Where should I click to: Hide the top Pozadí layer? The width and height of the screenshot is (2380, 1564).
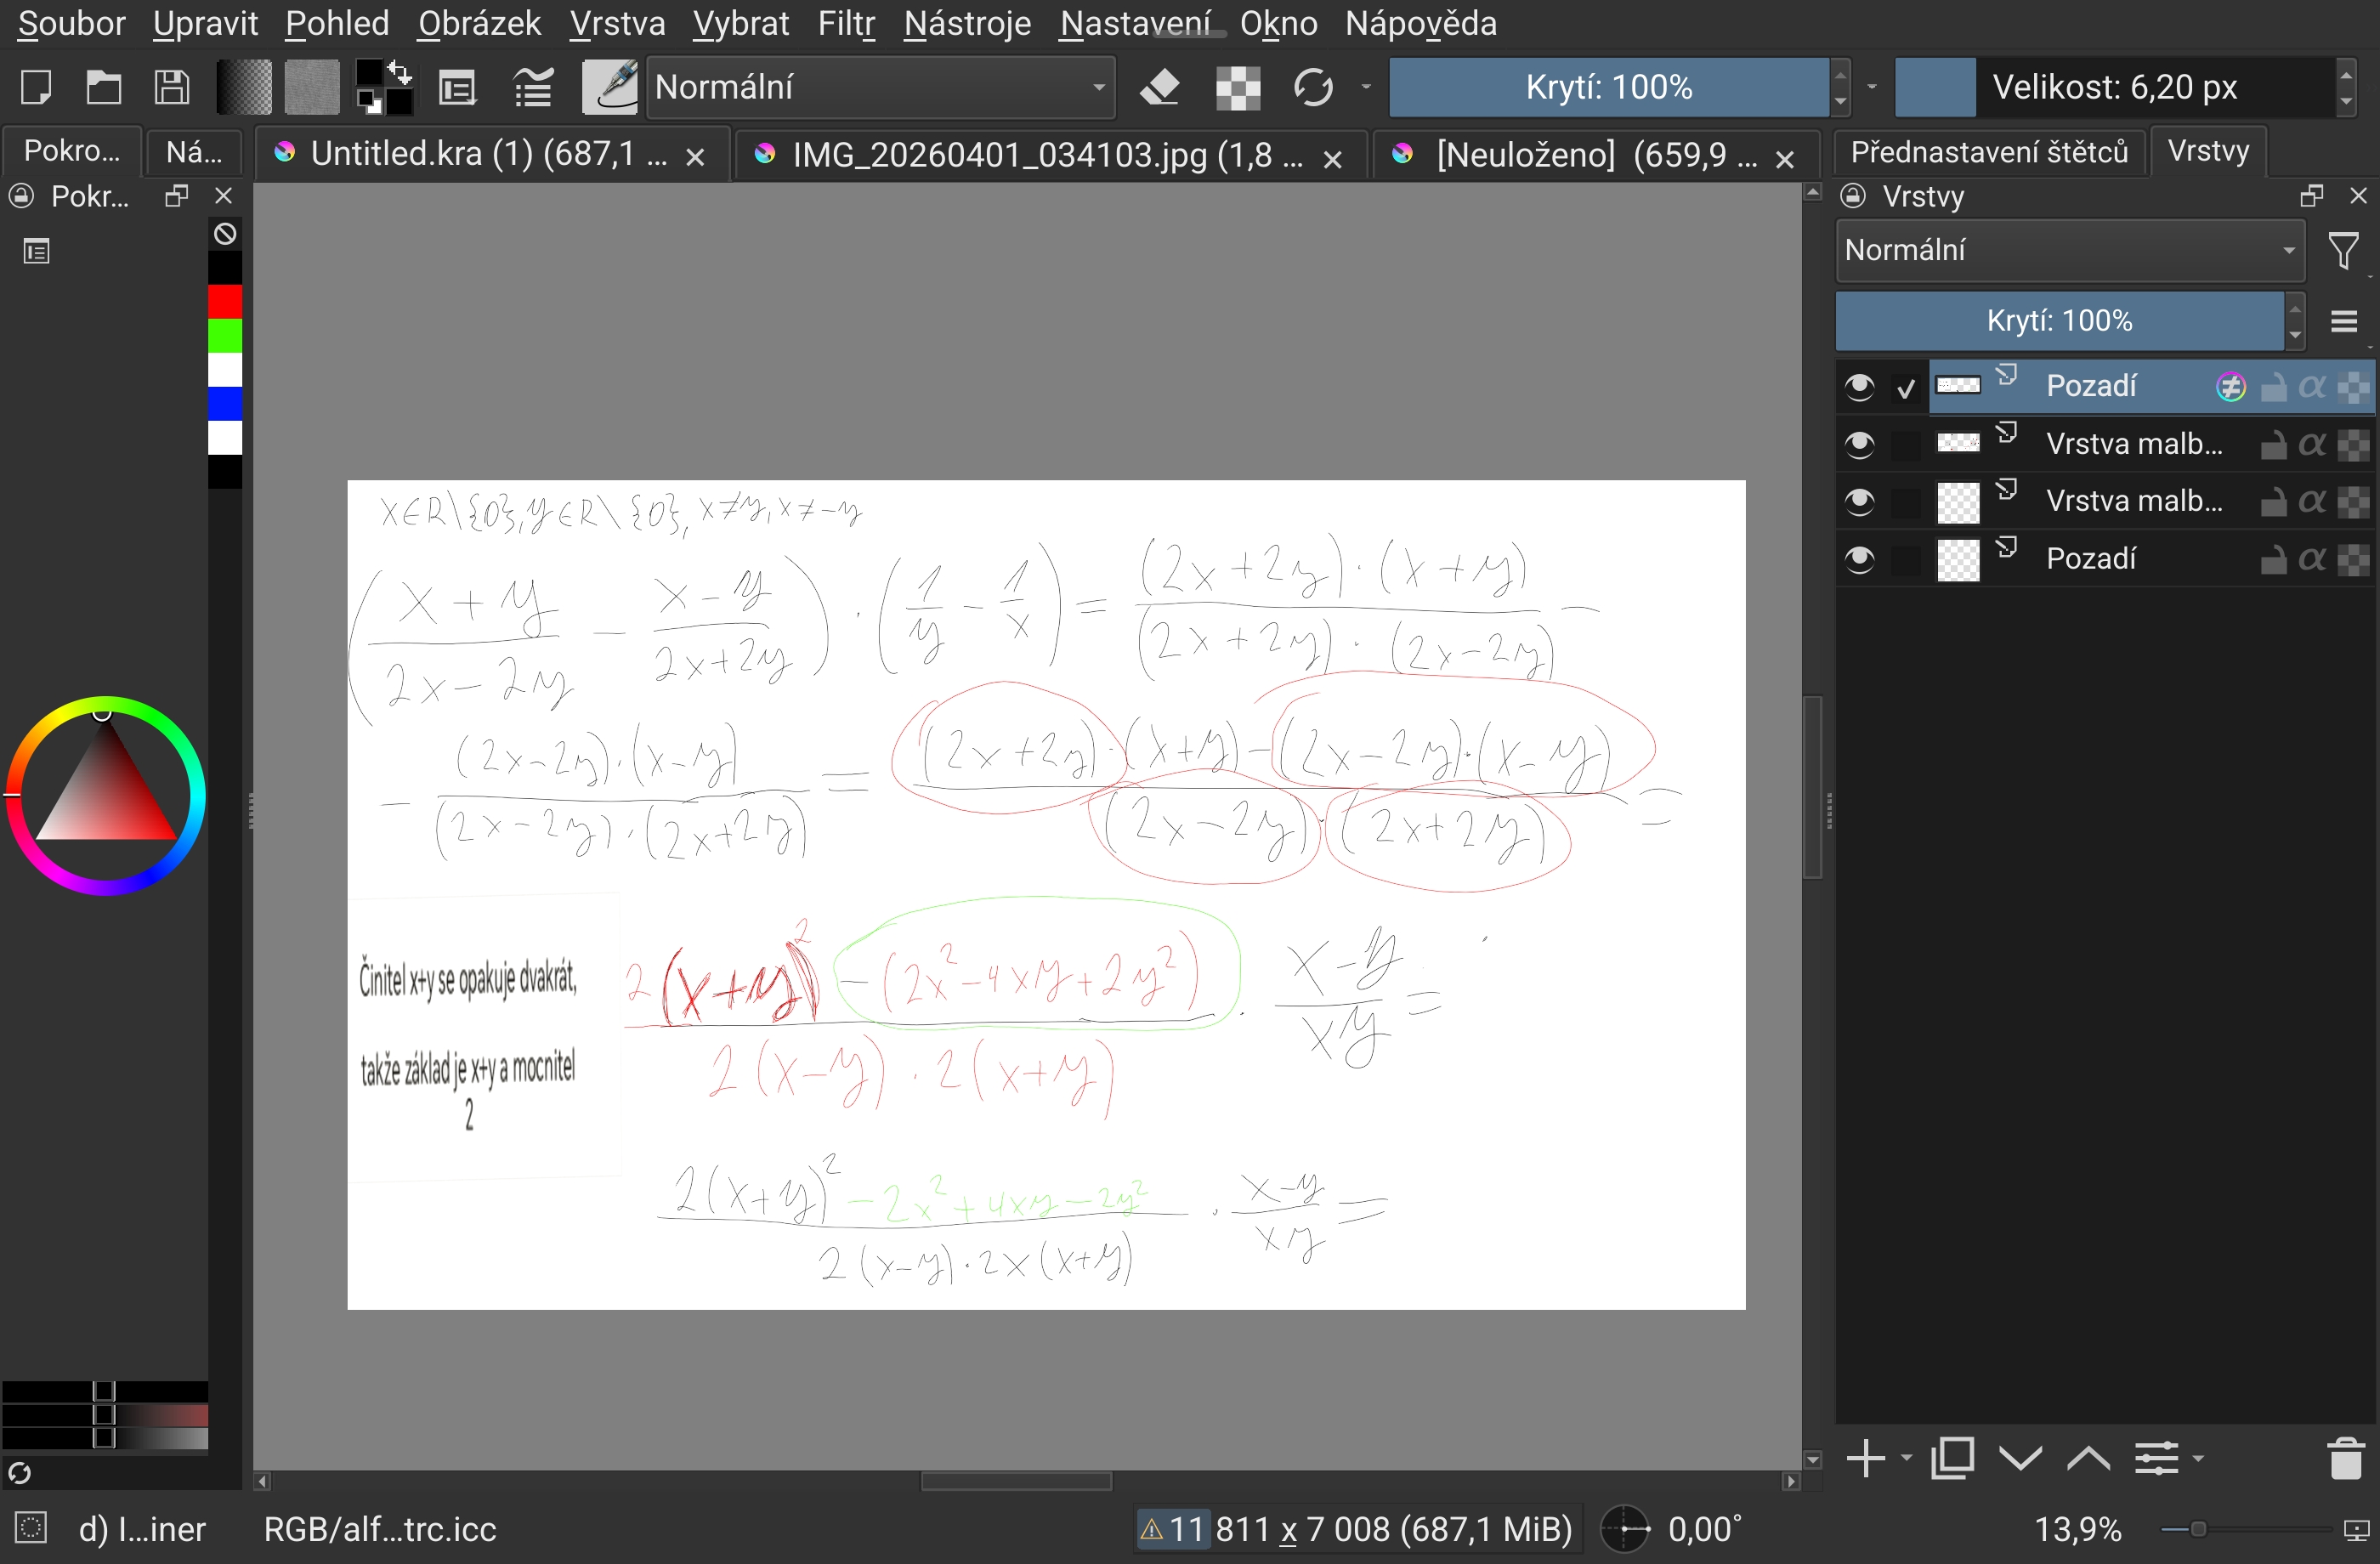coord(1859,387)
